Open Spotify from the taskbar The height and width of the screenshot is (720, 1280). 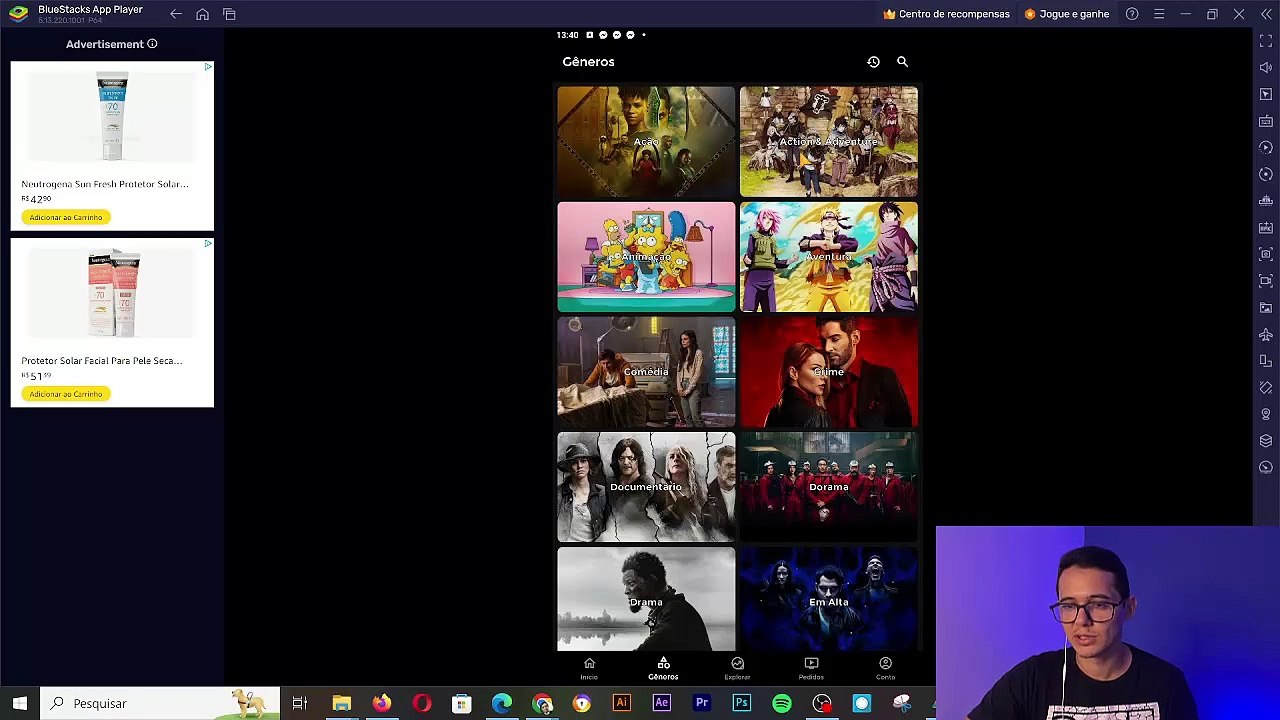point(782,703)
